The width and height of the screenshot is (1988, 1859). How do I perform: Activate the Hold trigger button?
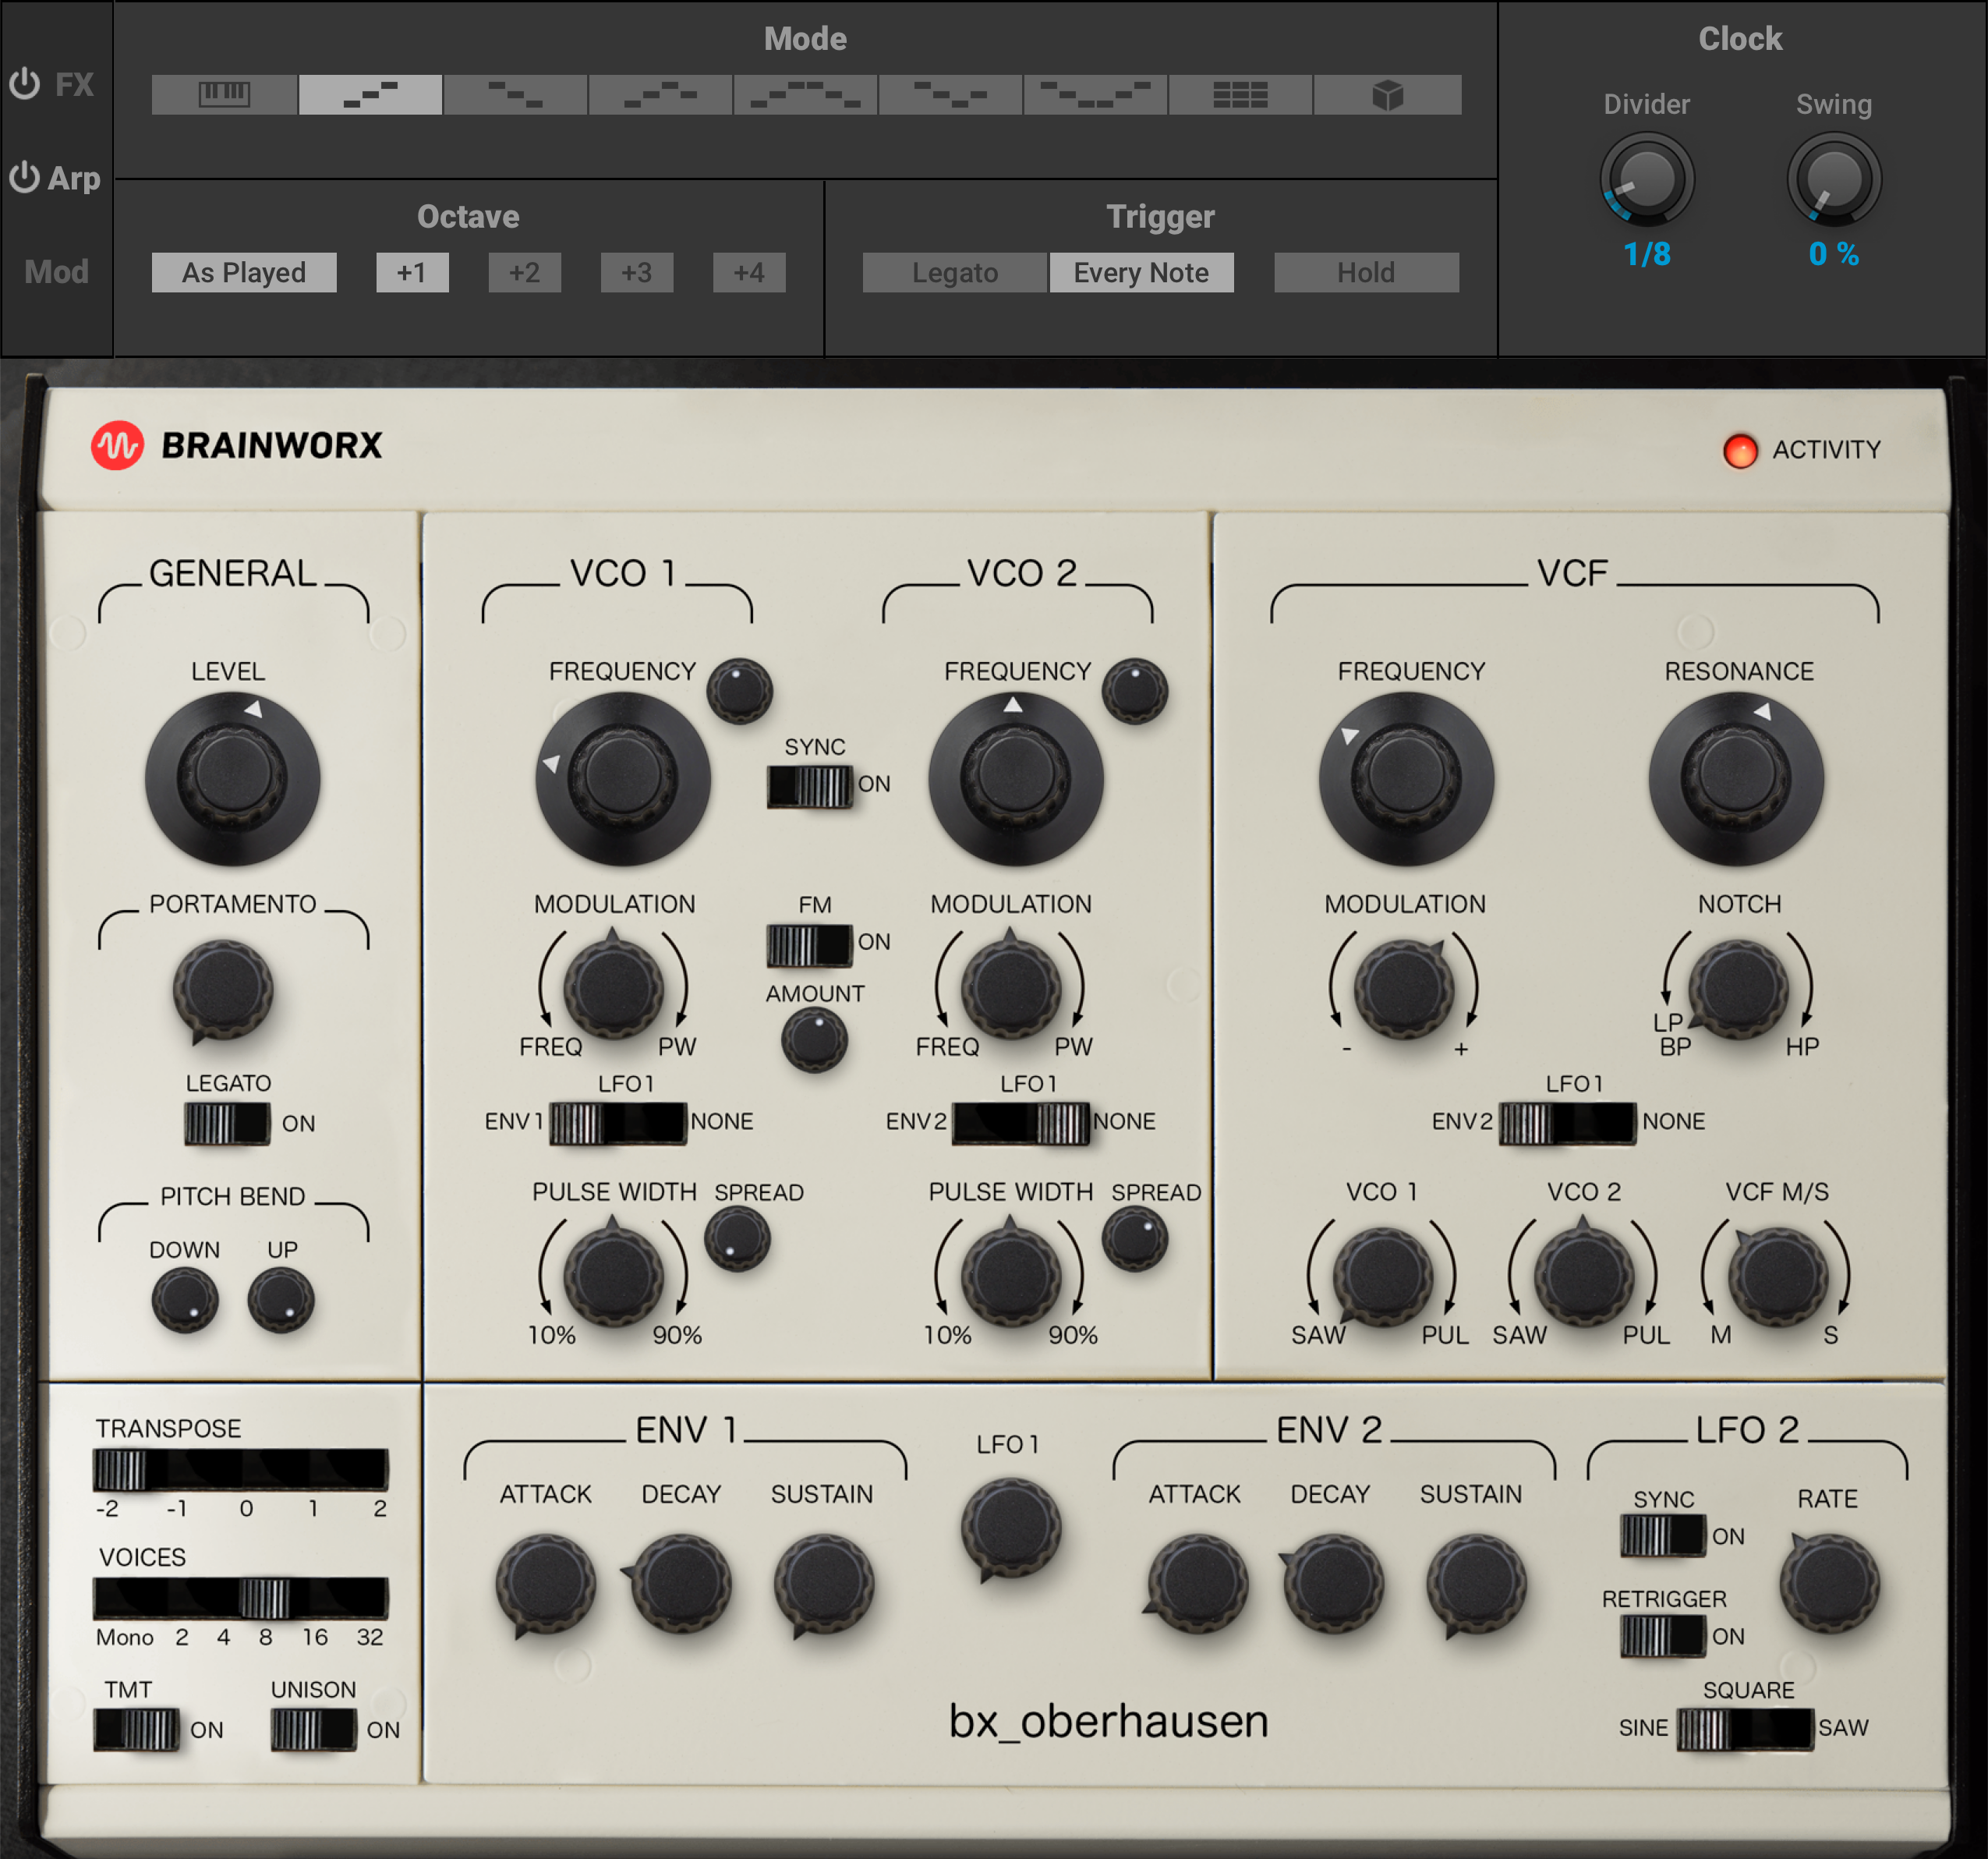1366,272
